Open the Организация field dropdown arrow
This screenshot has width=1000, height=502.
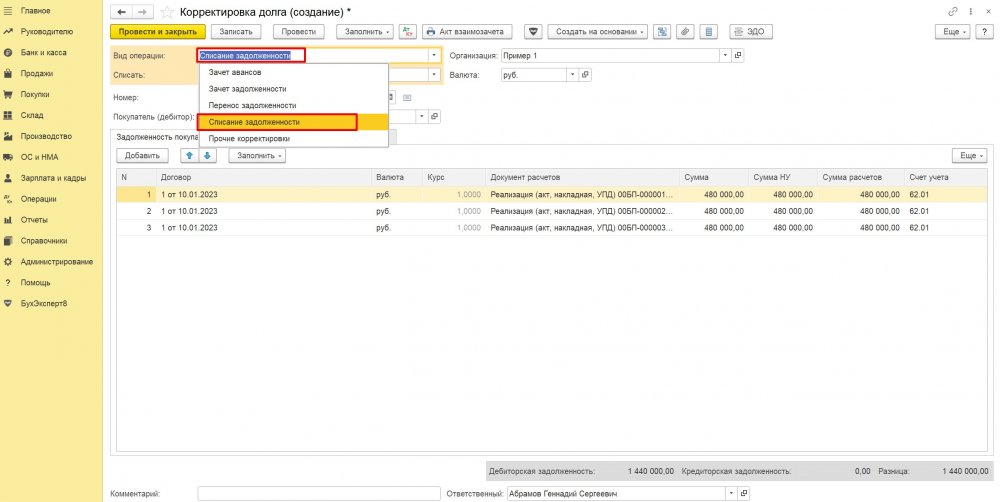(725, 56)
